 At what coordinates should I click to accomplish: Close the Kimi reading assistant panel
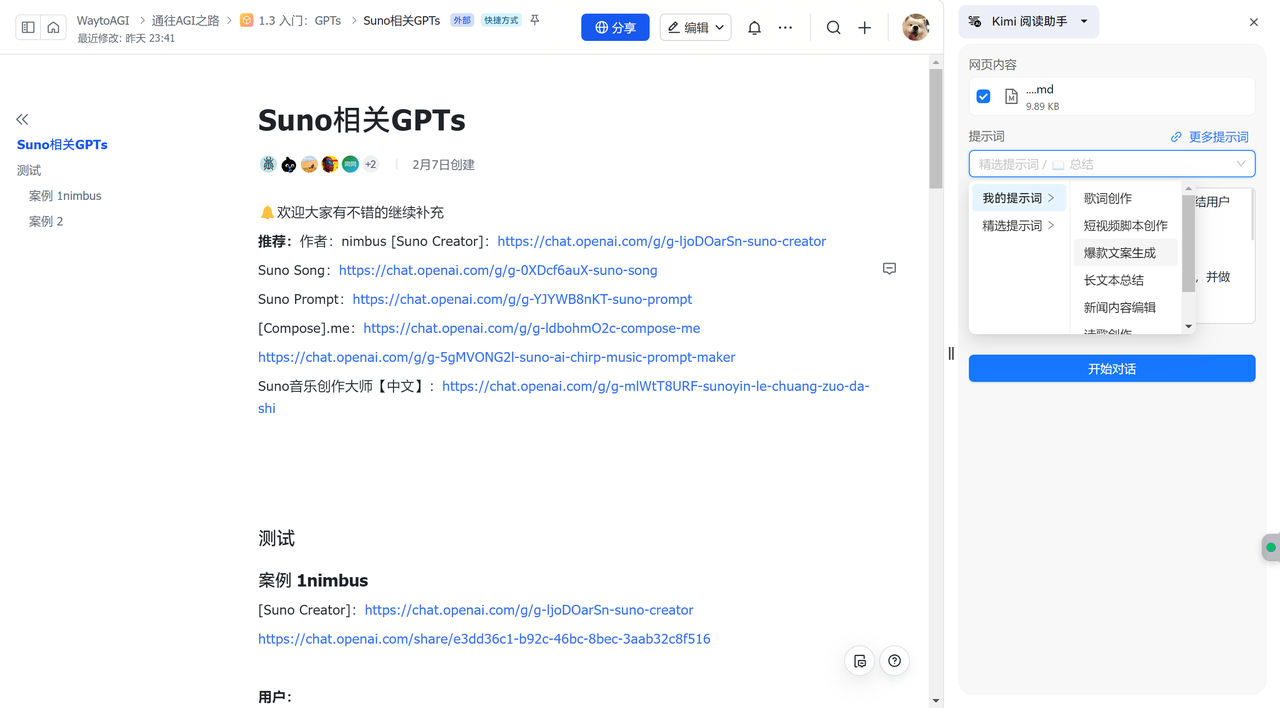click(1254, 22)
